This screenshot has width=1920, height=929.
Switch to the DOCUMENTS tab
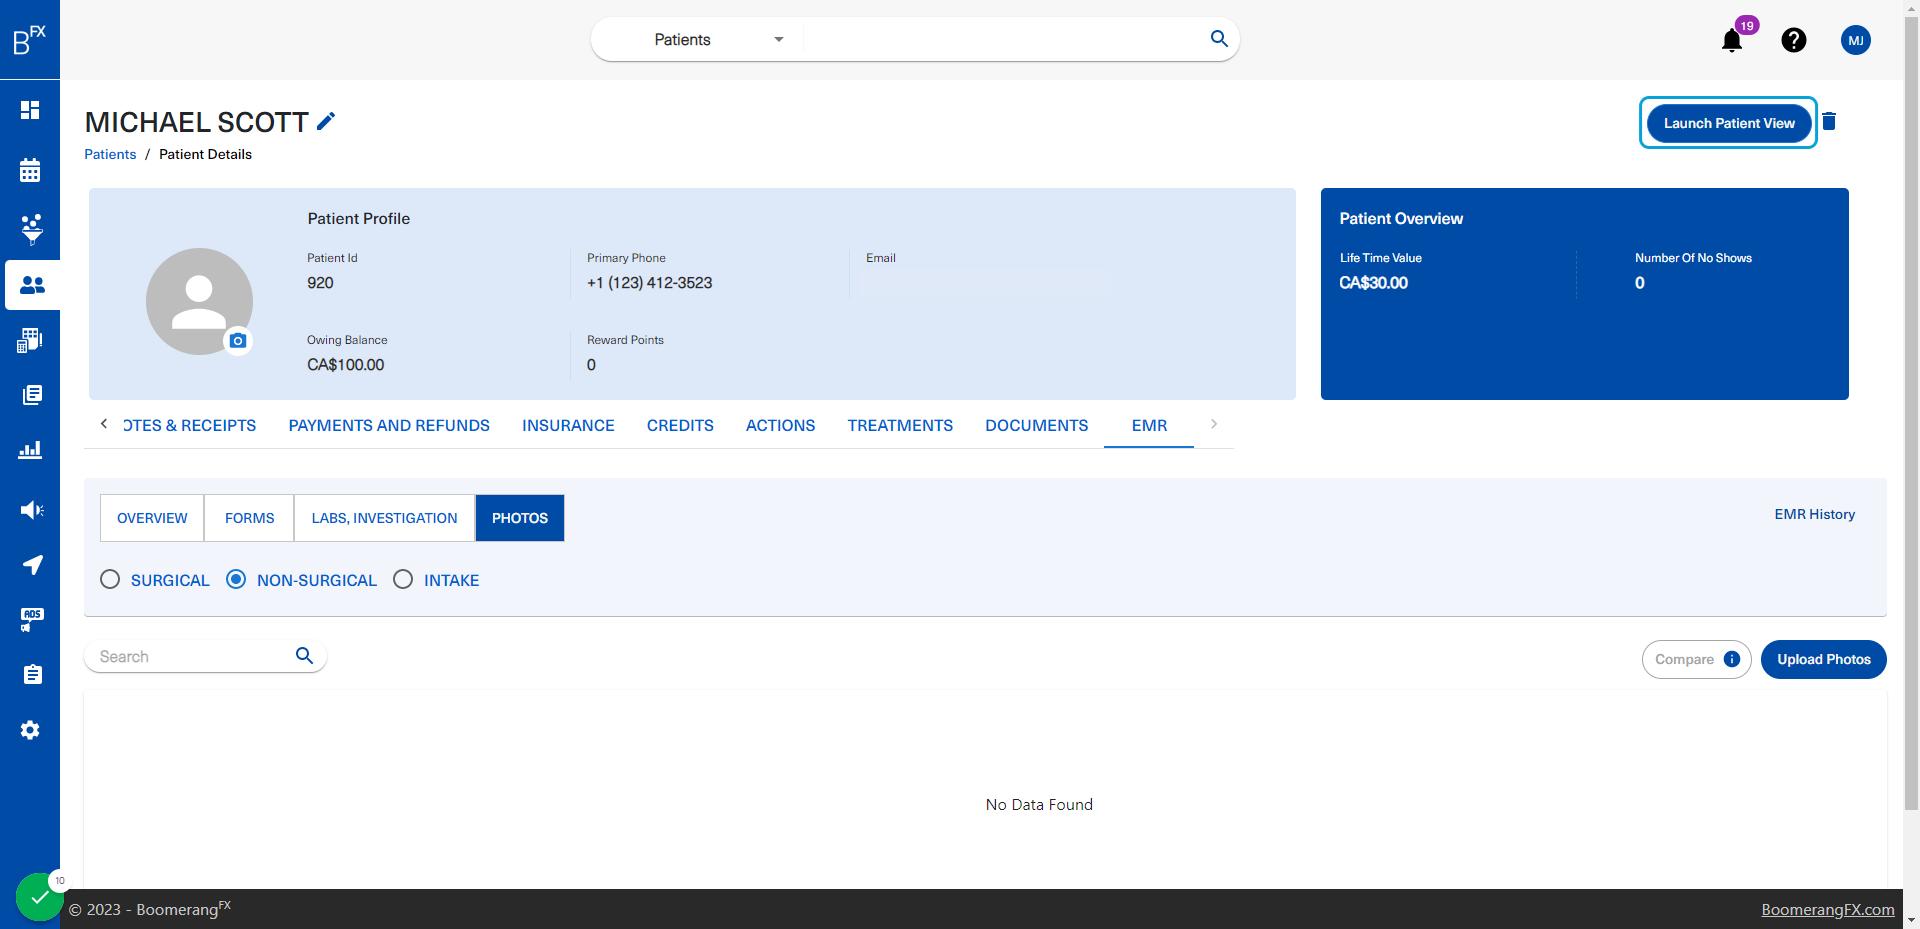pyautogui.click(x=1036, y=426)
